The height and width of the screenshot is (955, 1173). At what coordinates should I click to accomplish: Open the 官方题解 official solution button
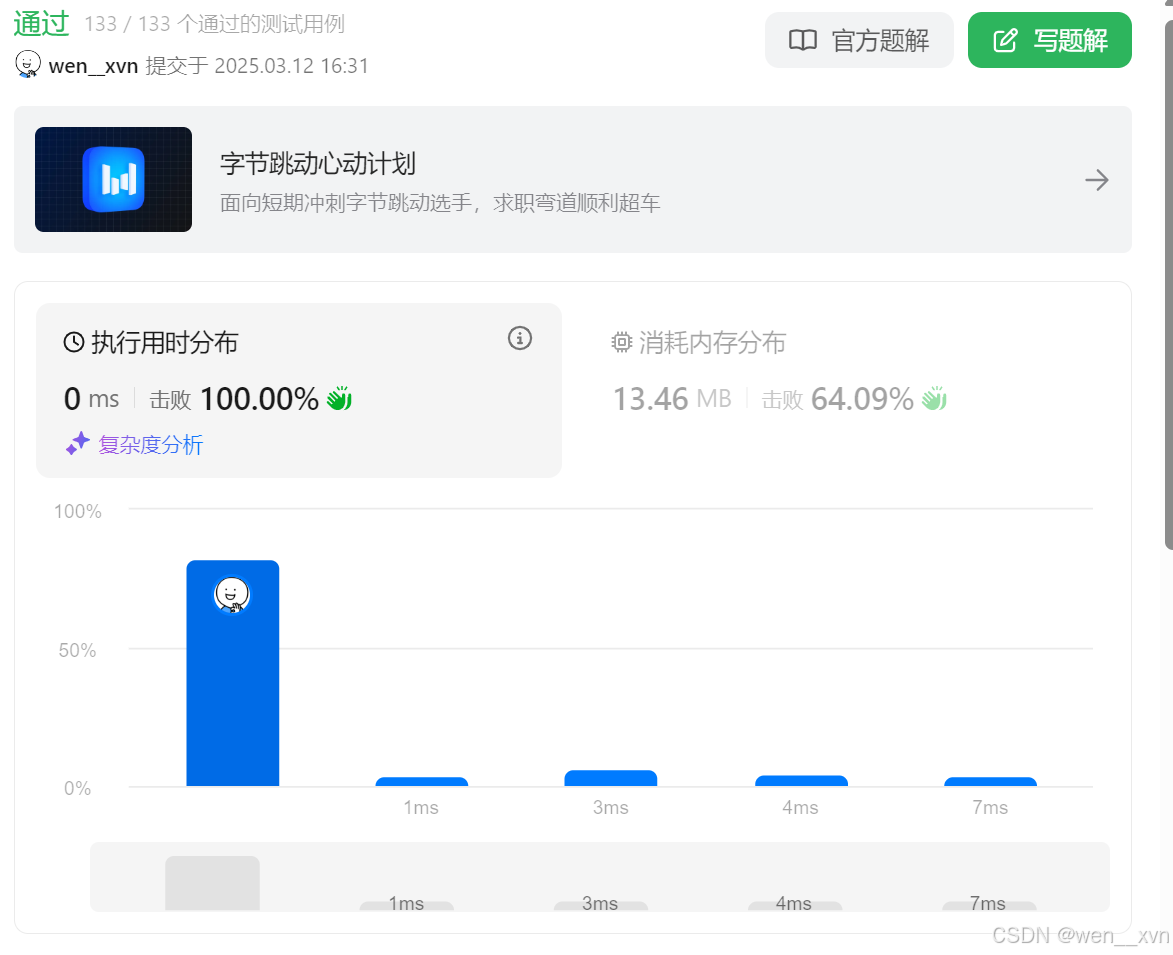[859, 40]
